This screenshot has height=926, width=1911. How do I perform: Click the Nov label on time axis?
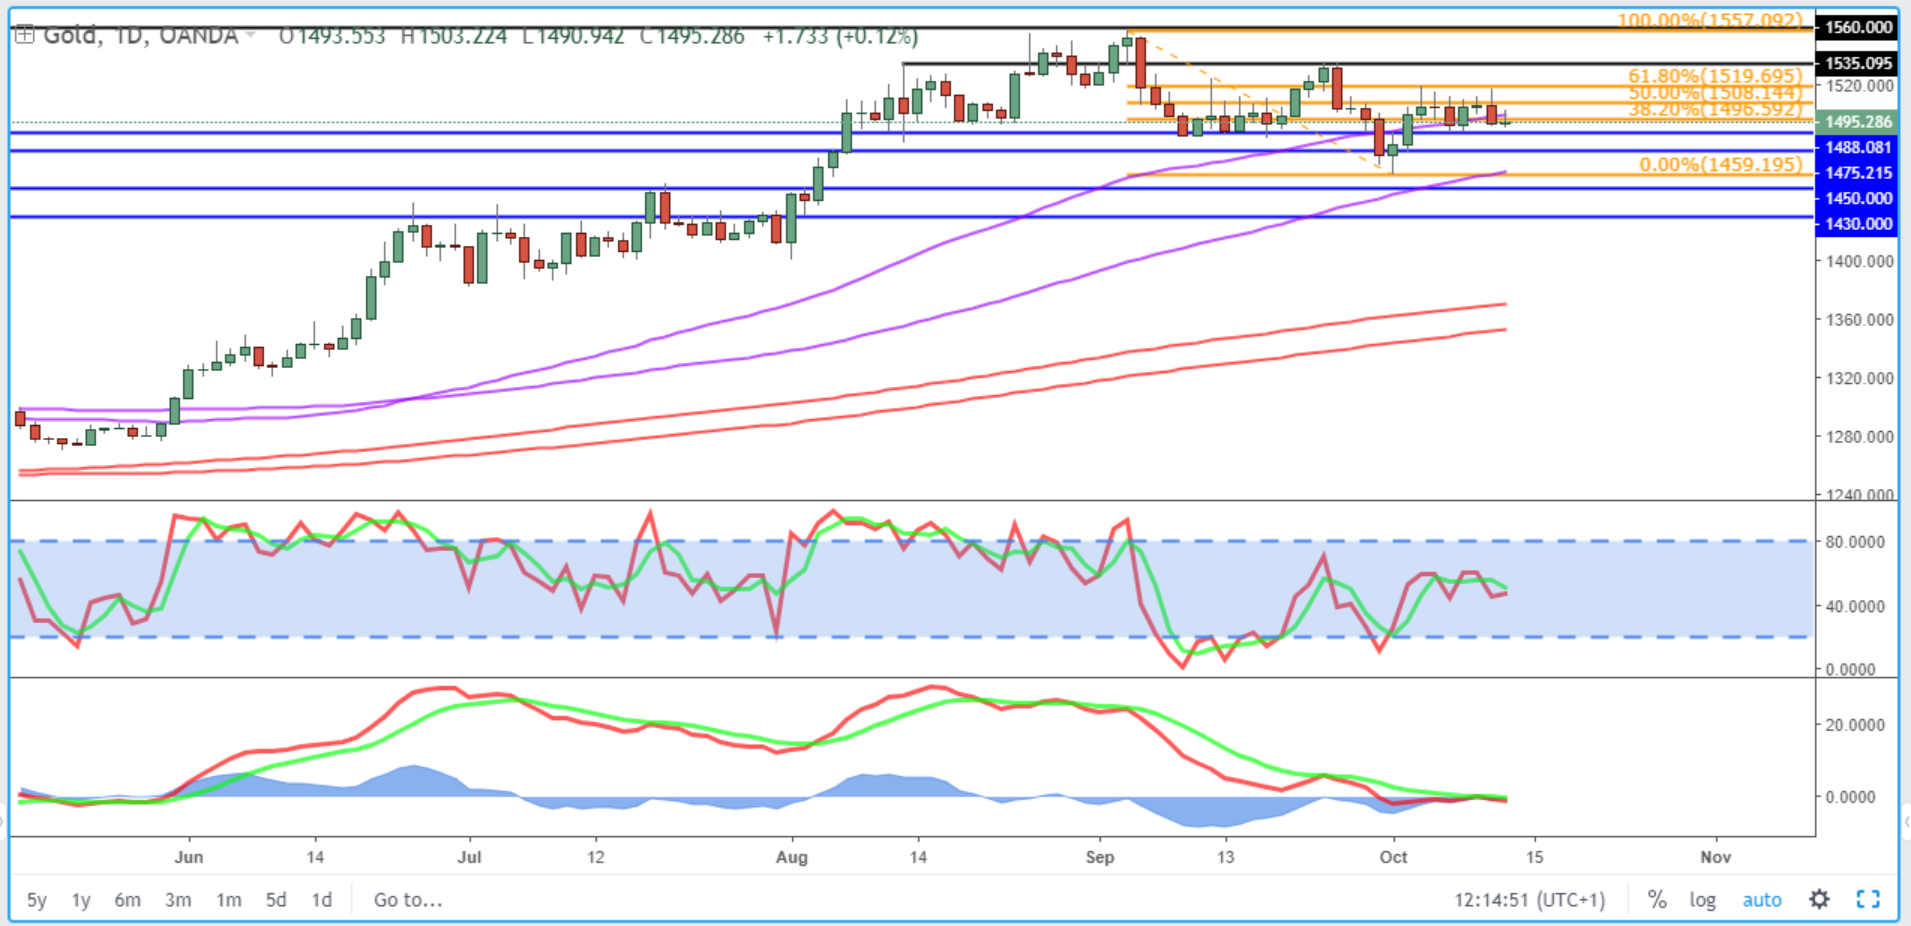[x=1716, y=857]
